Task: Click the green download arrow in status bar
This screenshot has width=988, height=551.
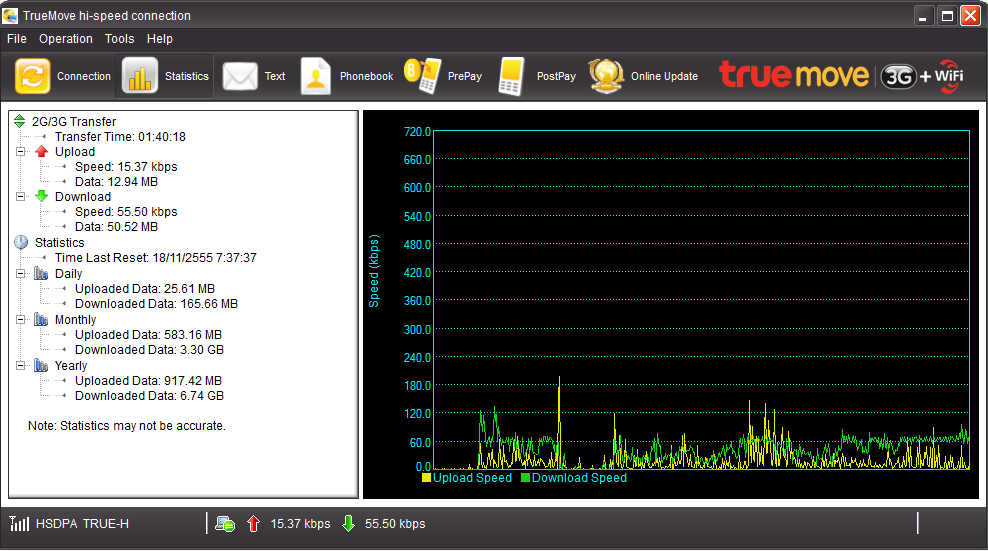Action: (348, 523)
